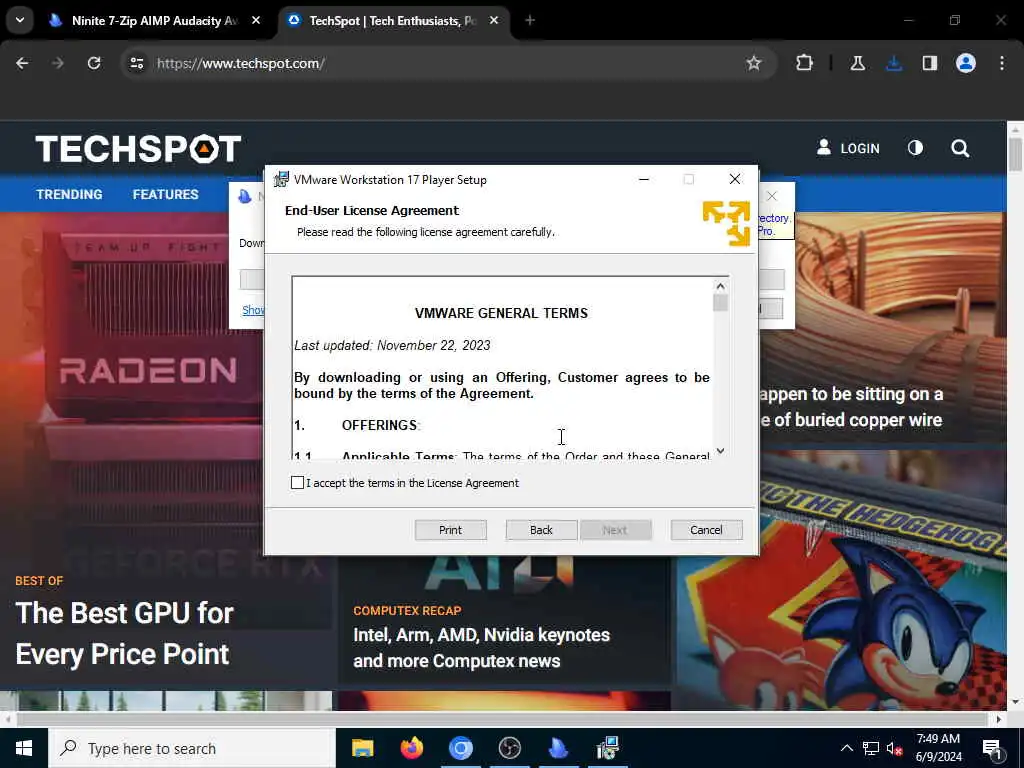Open TechSpot search magnifier
The image size is (1024, 768).
pos(960,148)
